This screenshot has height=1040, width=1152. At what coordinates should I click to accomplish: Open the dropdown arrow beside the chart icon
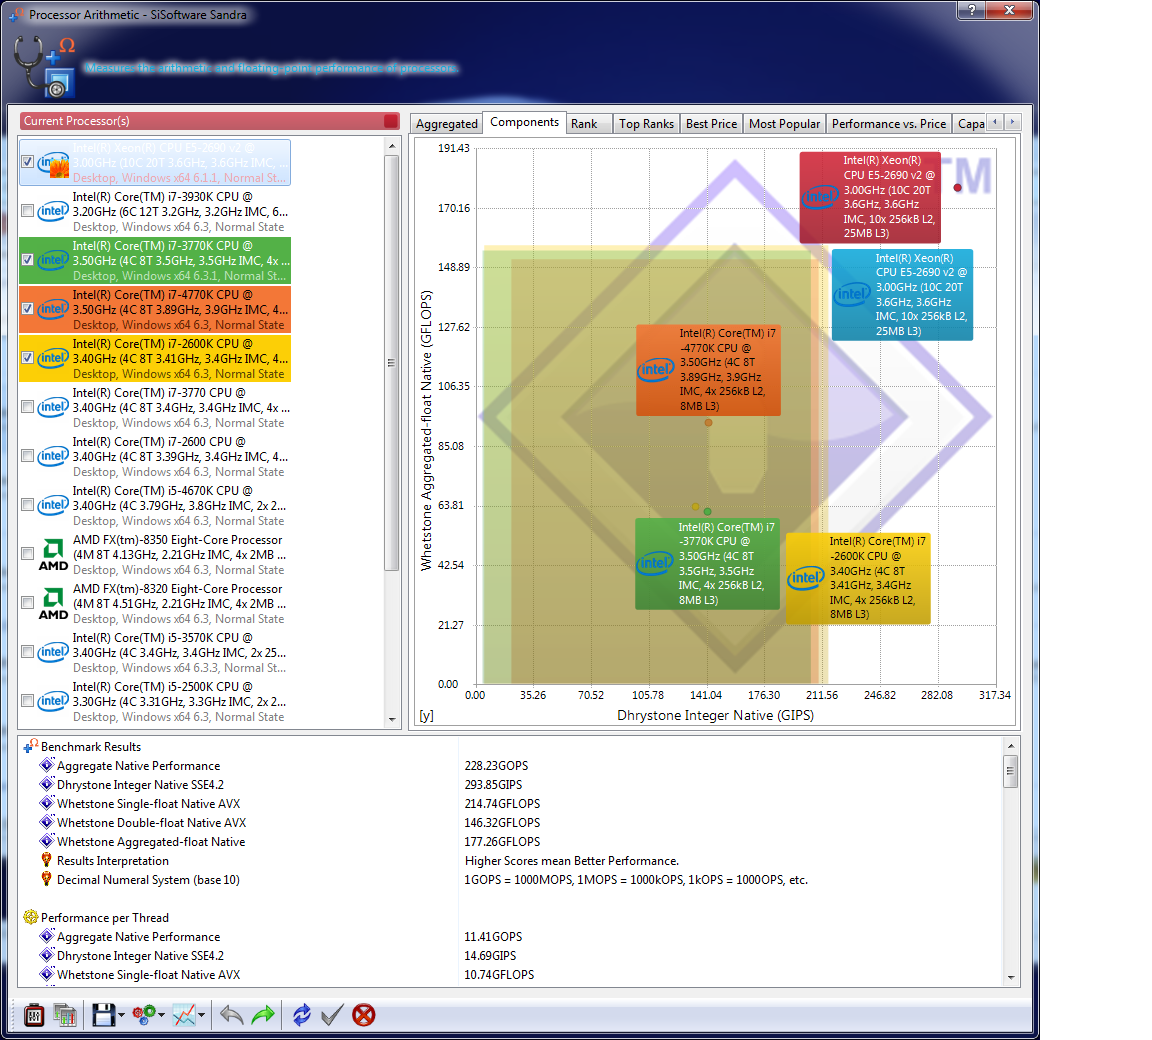pos(202,1016)
